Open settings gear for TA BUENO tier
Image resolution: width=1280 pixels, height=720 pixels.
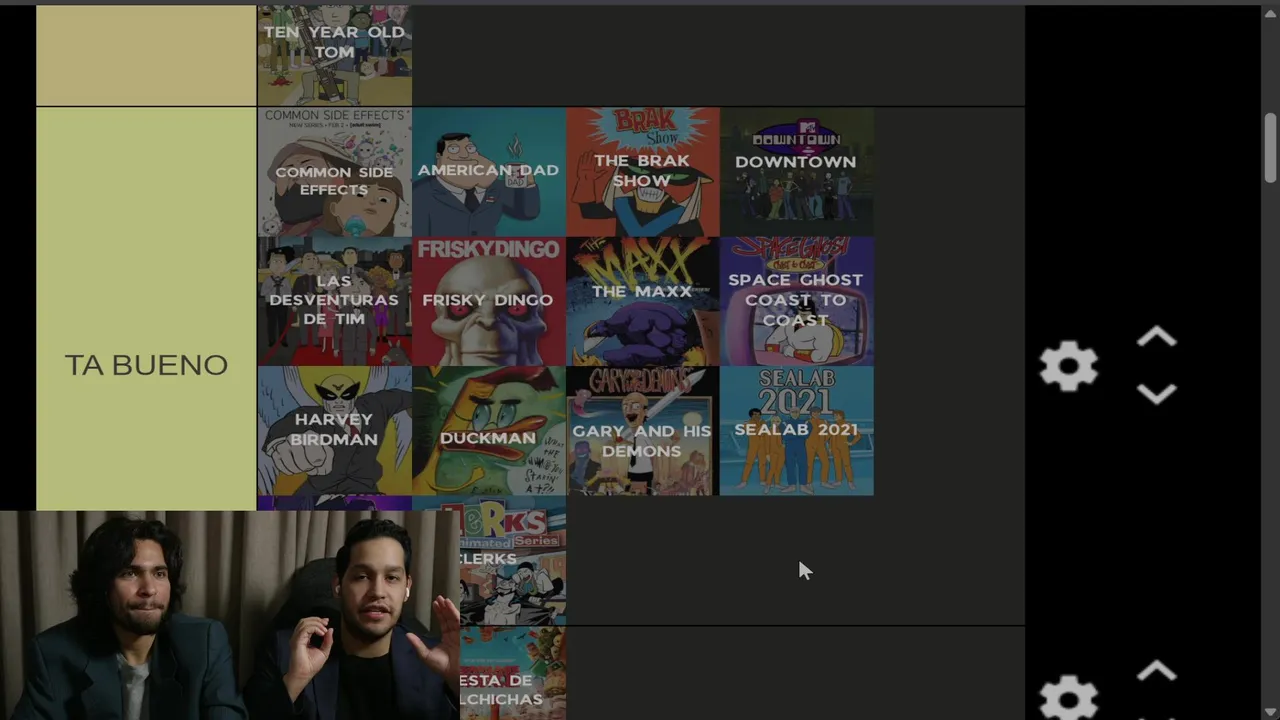coord(1068,366)
